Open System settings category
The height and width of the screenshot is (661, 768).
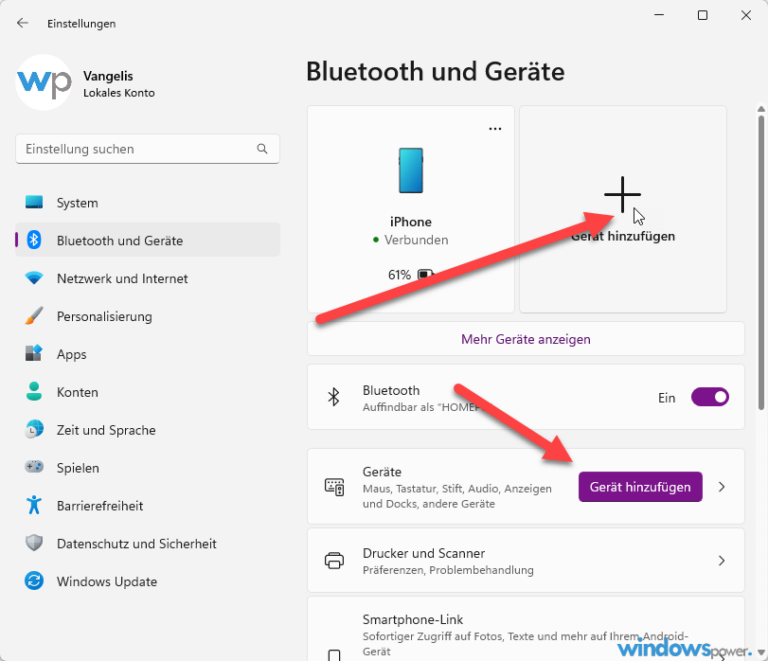pos(147,202)
